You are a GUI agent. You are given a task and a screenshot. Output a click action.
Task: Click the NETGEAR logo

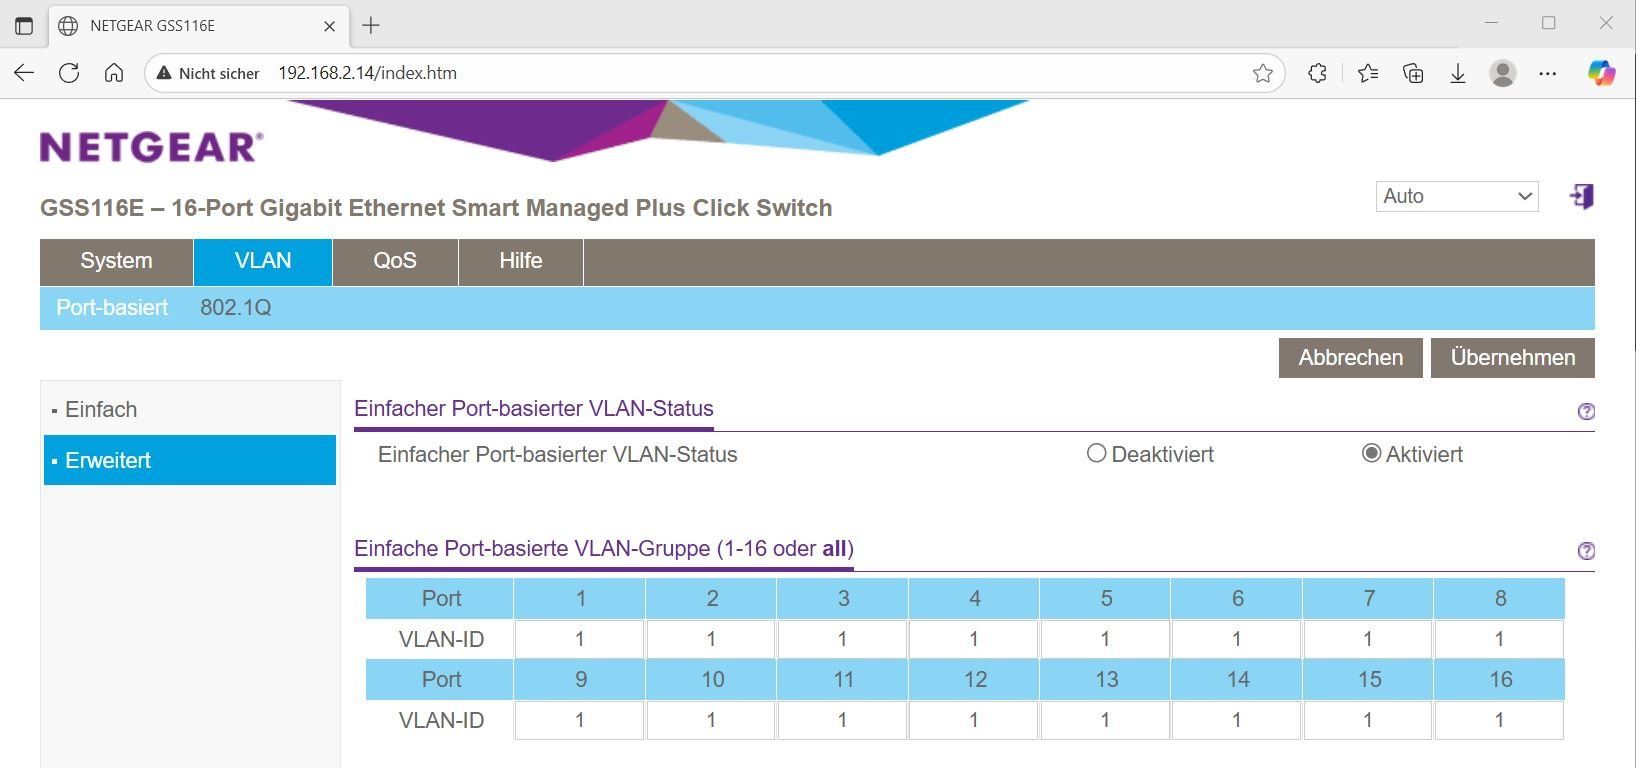[x=152, y=147]
